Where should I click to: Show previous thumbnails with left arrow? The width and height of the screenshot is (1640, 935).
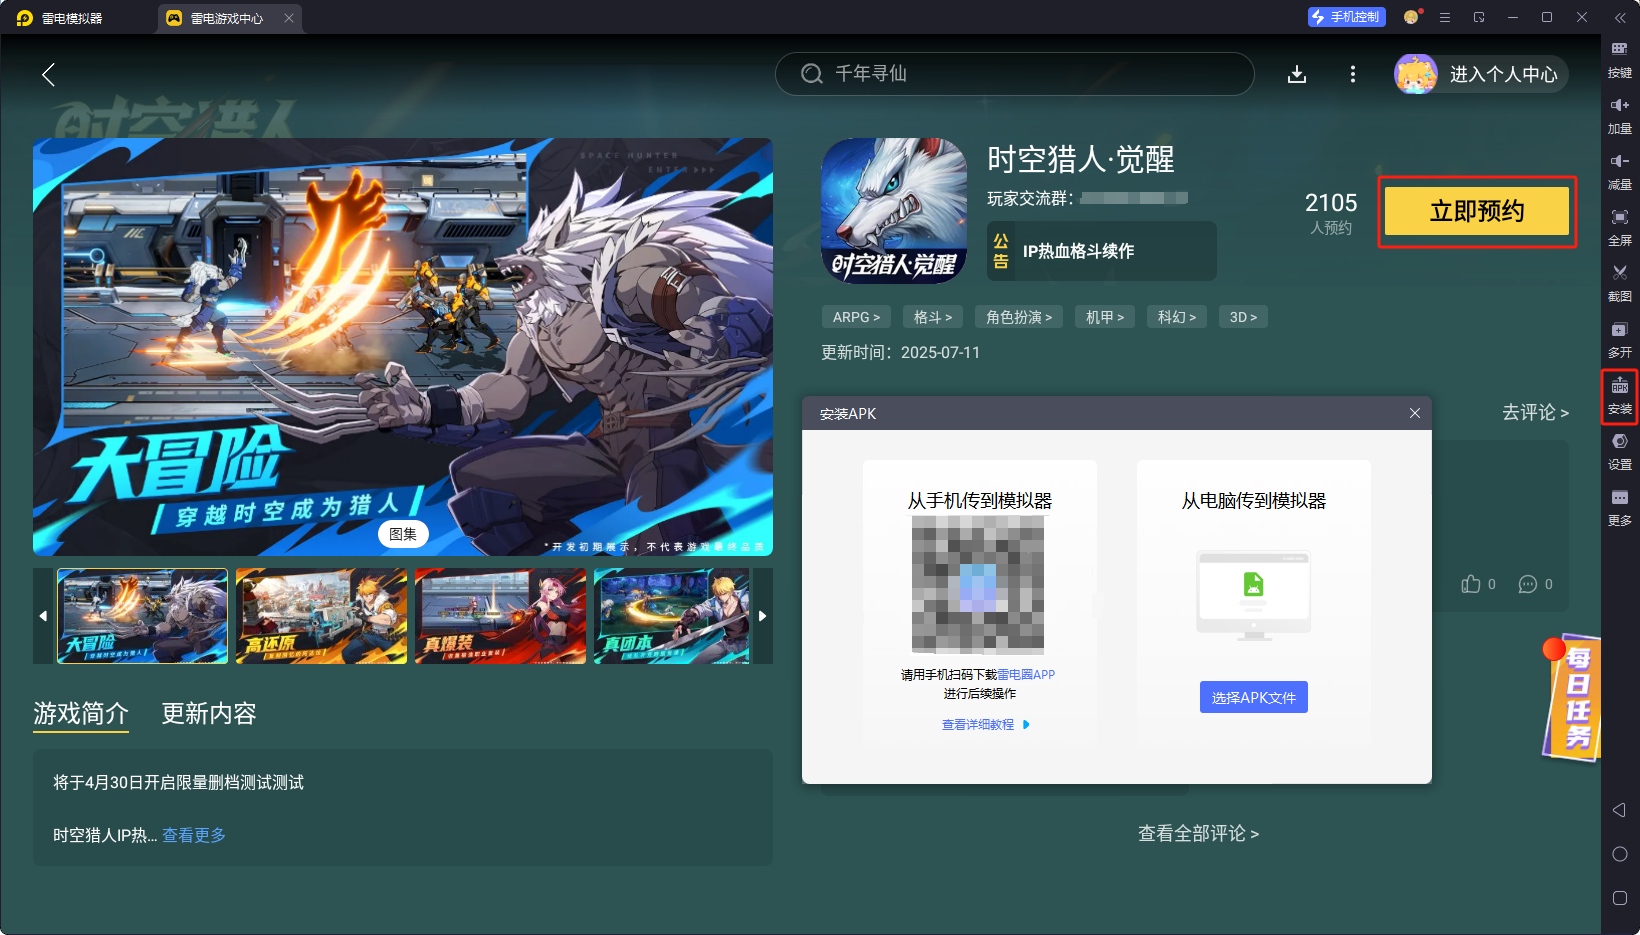point(43,616)
